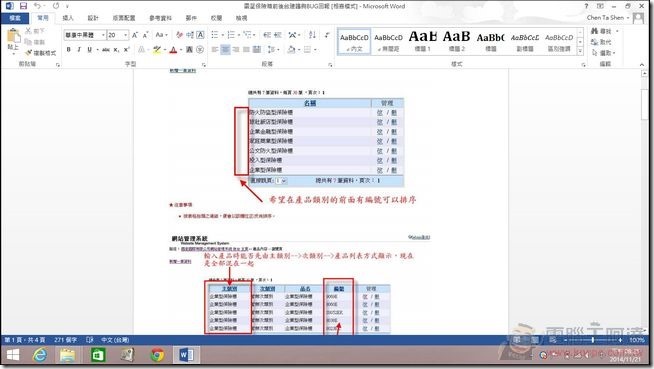The height and width of the screenshot is (369, 654).
Task: Apply red font color
Action: point(174,50)
